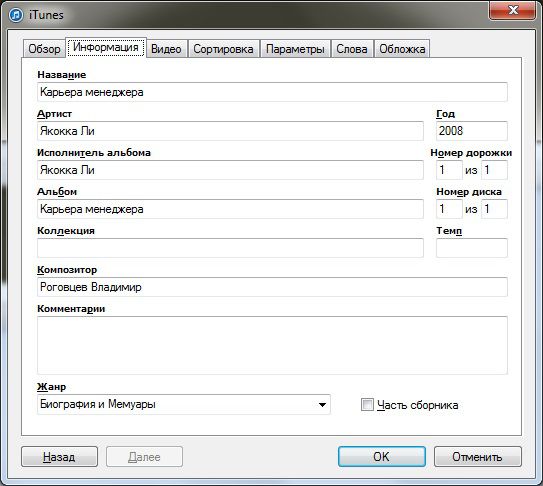This screenshot has height=486, width=543.
Task: Open the Слова tab
Action: 352,49
